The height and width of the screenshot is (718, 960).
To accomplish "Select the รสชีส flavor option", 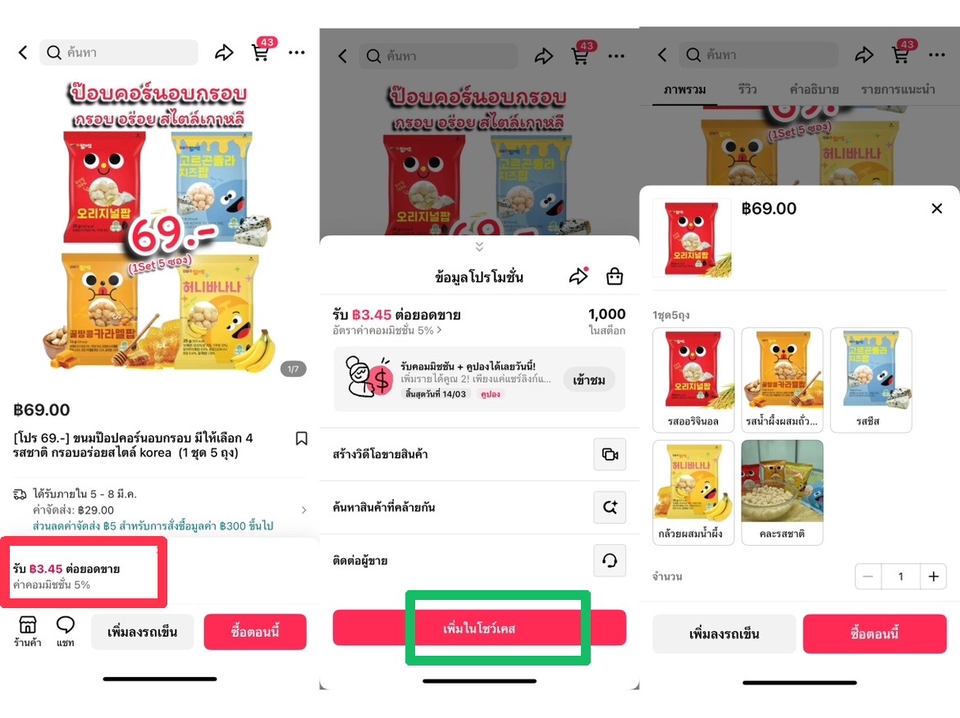I will tap(871, 380).
